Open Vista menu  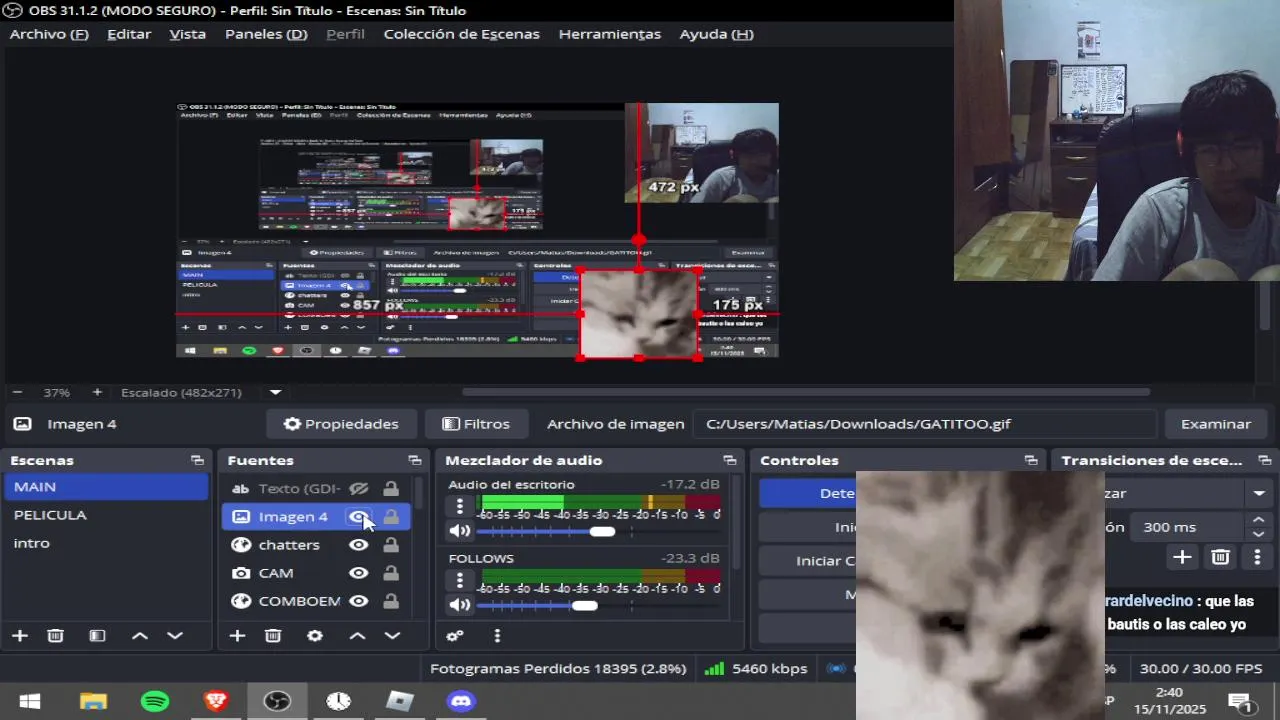187,34
